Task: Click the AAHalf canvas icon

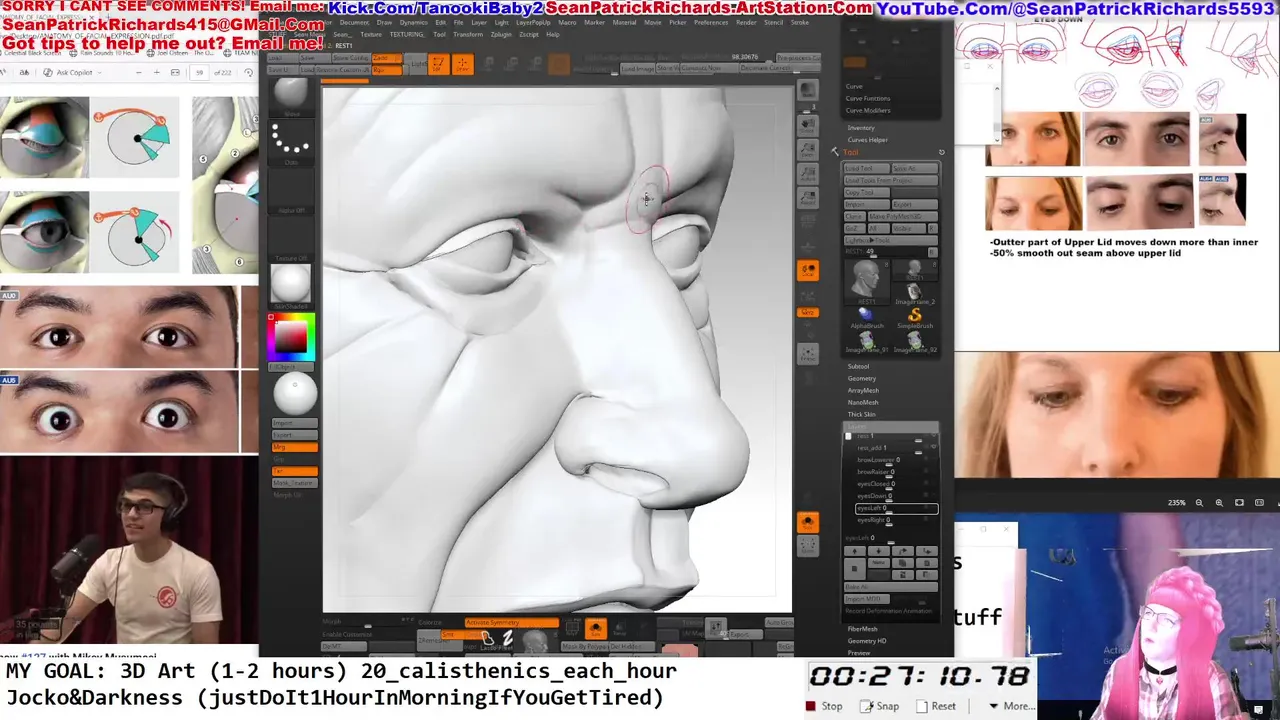Action: pos(808,198)
